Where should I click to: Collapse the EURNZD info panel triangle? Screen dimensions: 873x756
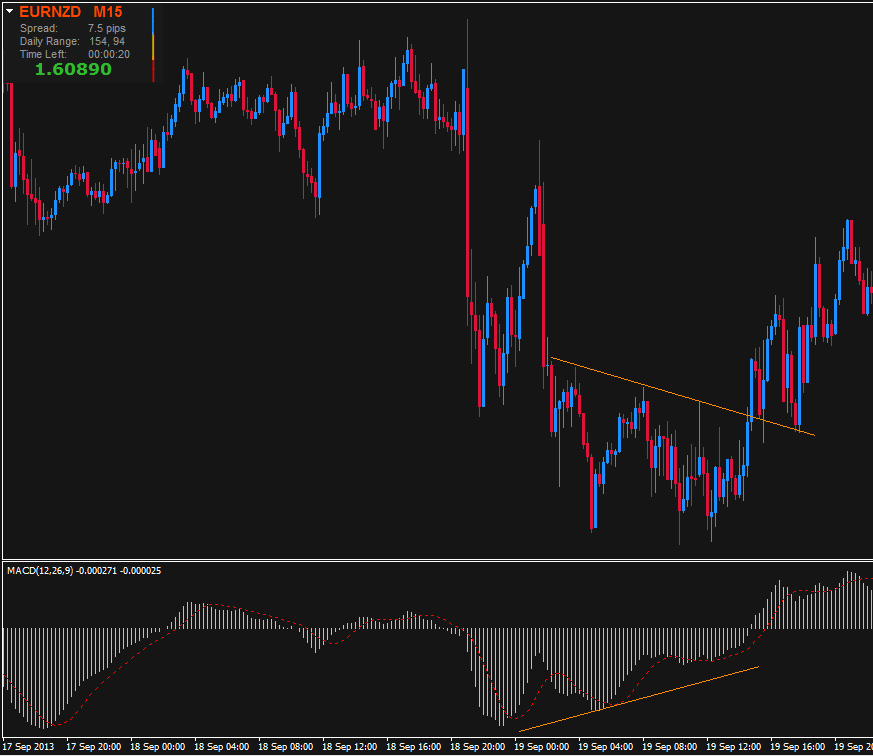[8, 13]
